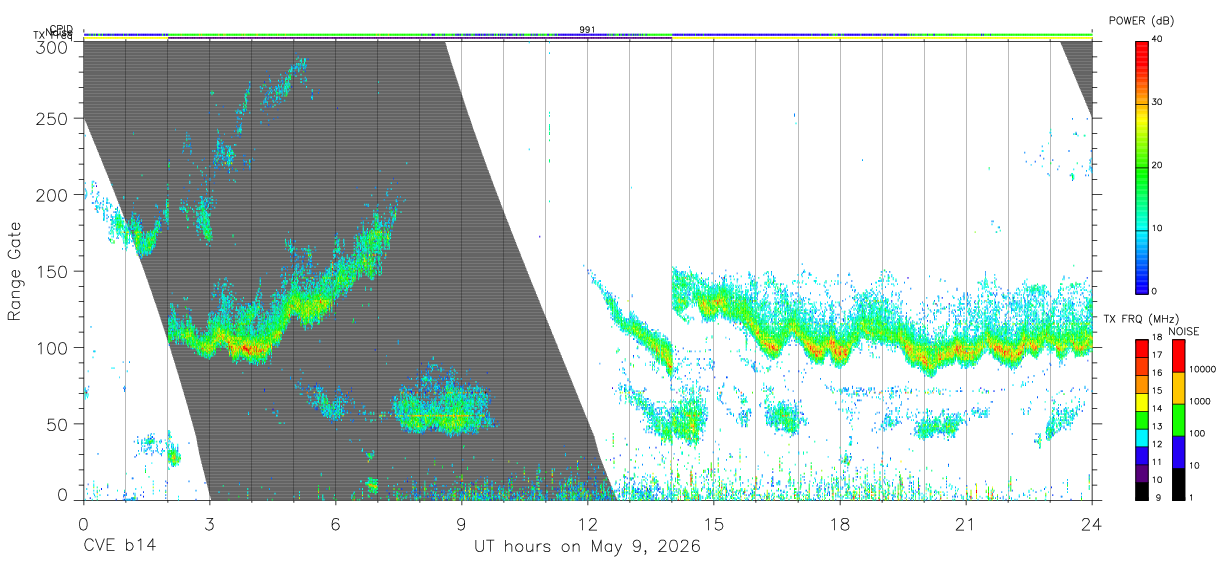Click the 'UT hours on May 9, 2026' axis title

click(587, 547)
